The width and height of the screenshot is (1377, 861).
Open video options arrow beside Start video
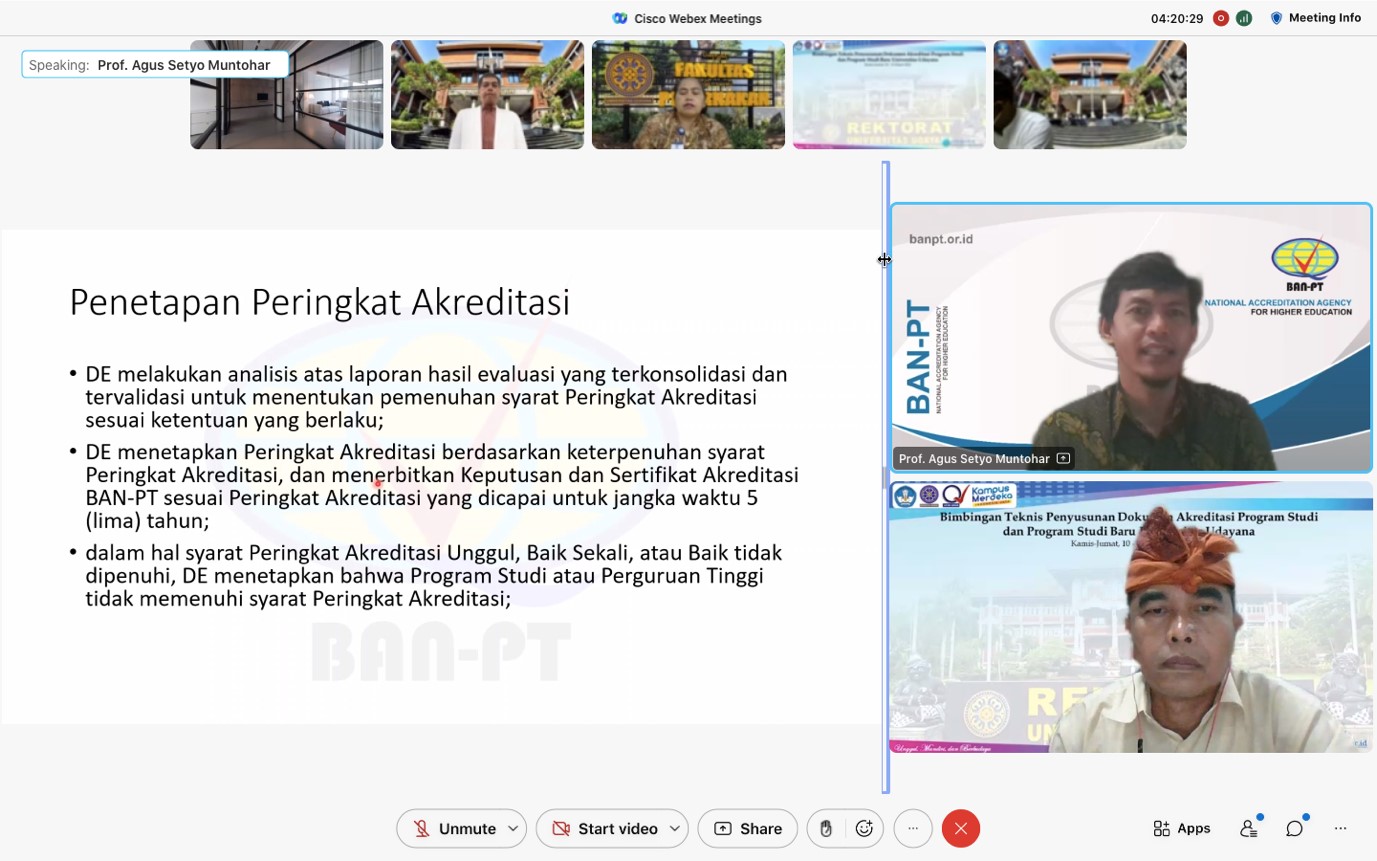click(675, 828)
